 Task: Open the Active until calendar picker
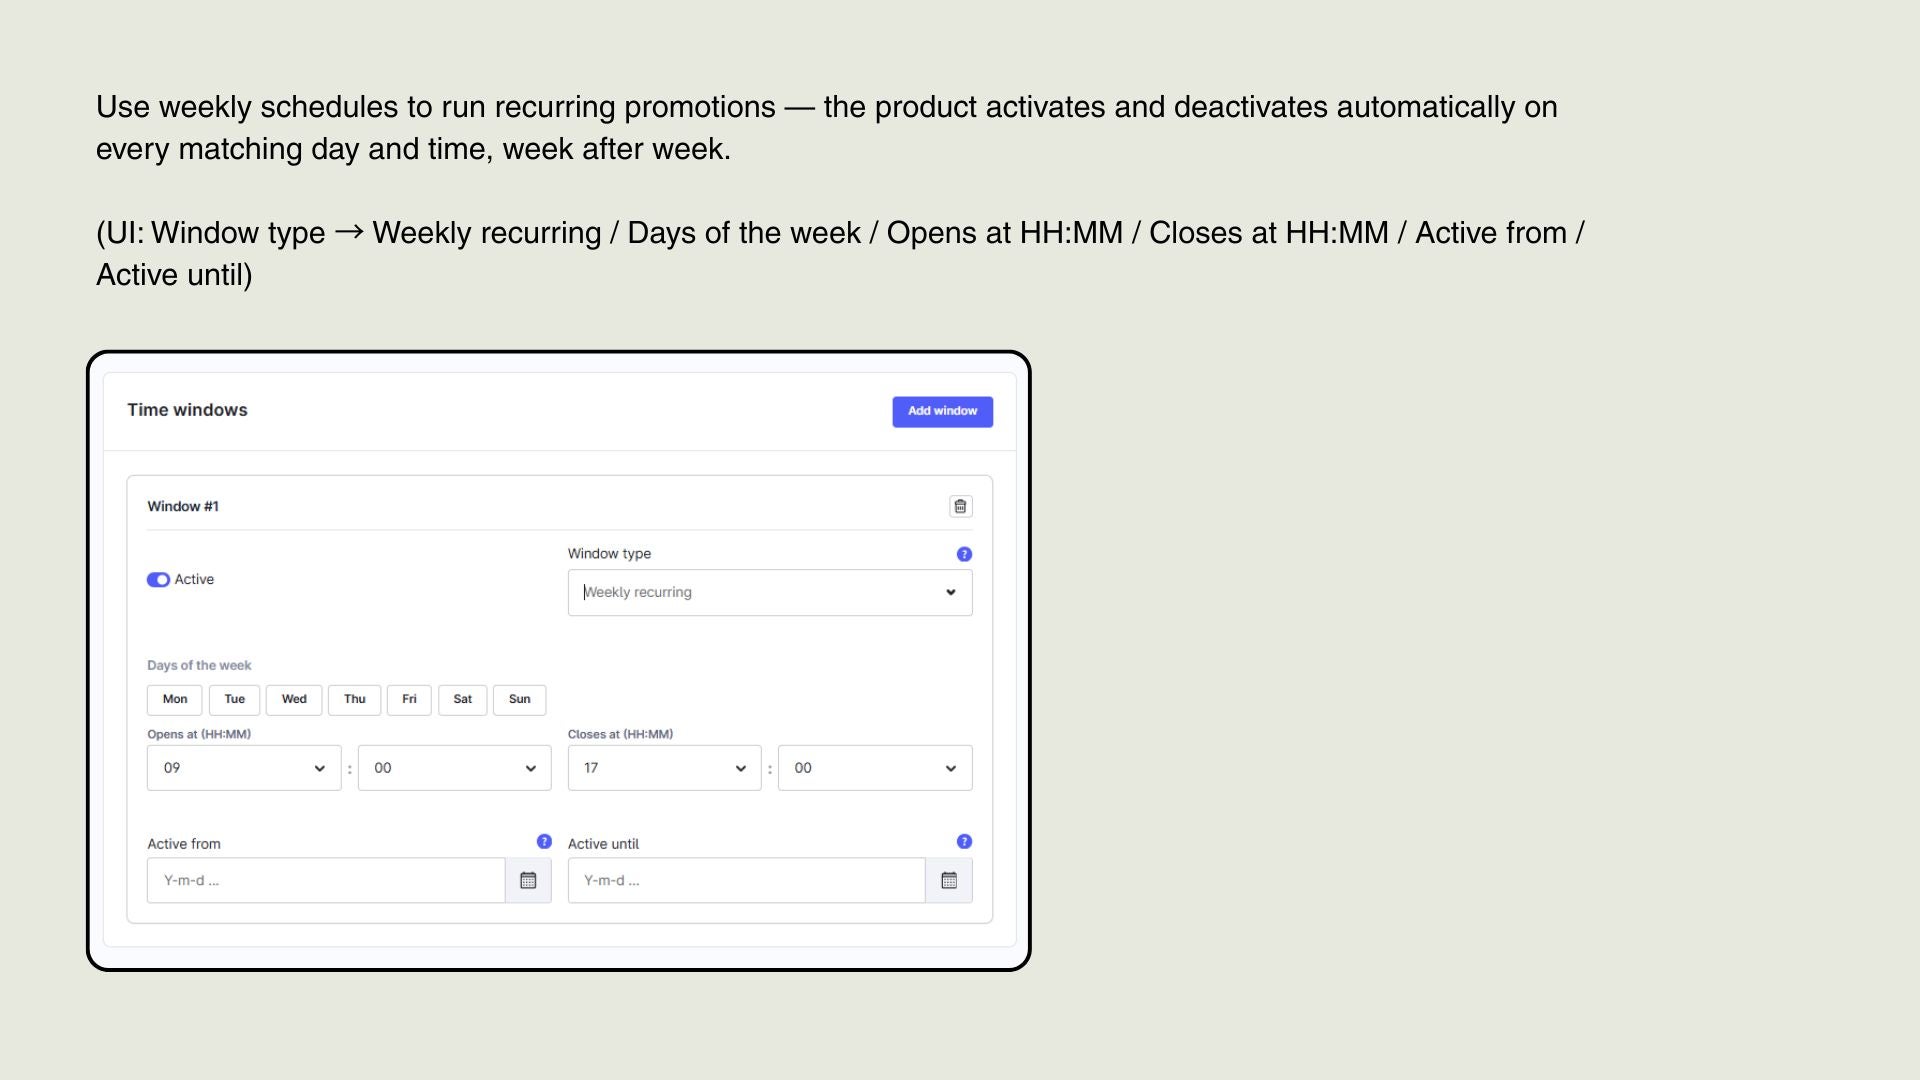tap(949, 880)
